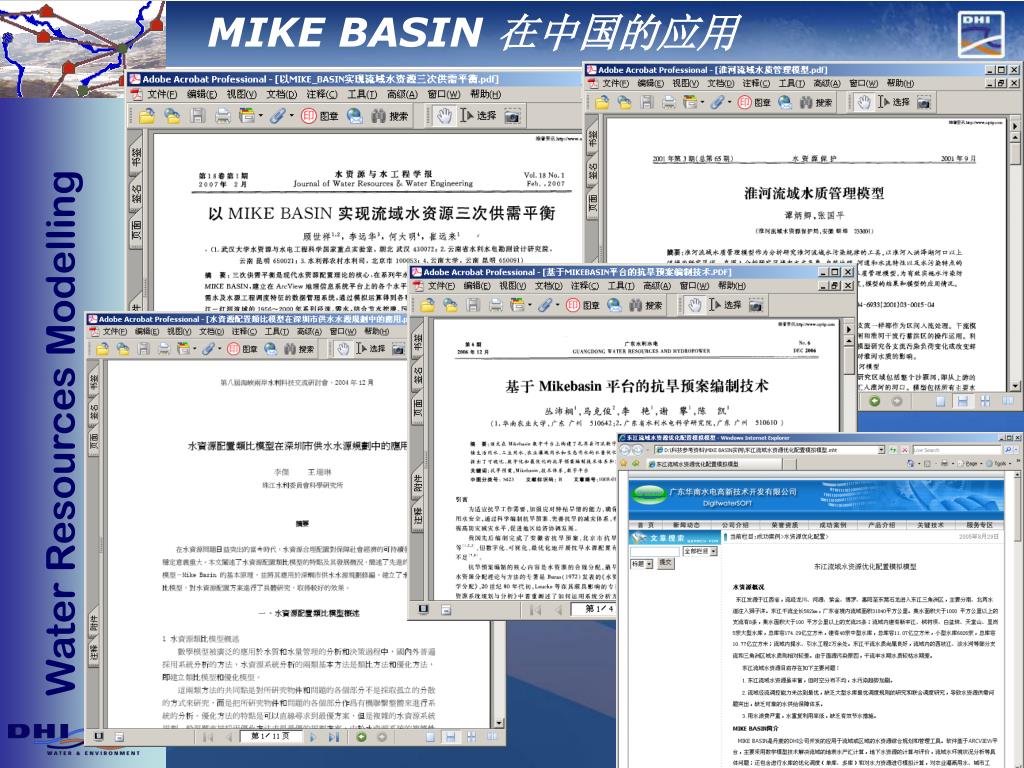Open 视图(V) menu in 深圳市供水水源 window
Image resolution: width=1024 pixels, height=768 pixels.
178,331
